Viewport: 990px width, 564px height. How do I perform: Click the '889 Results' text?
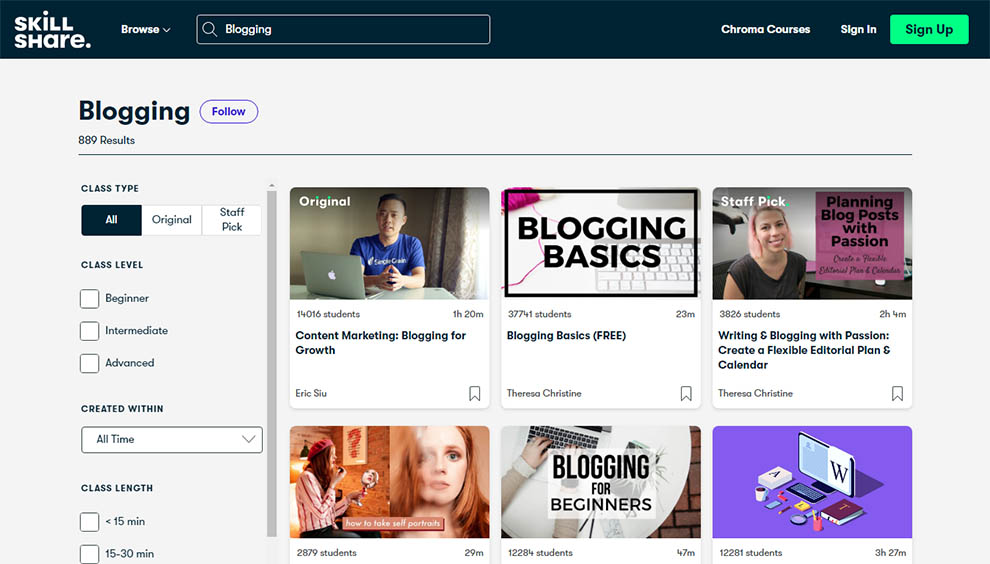point(107,140)
